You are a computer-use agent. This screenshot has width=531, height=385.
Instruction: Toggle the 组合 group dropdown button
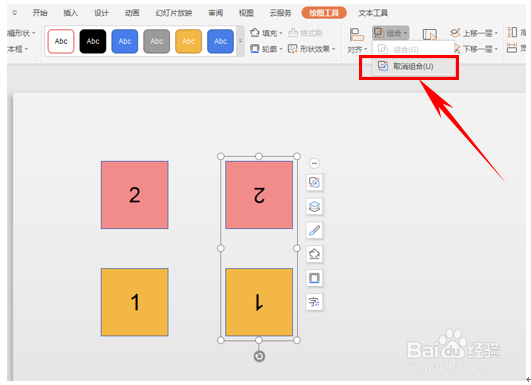390,33
